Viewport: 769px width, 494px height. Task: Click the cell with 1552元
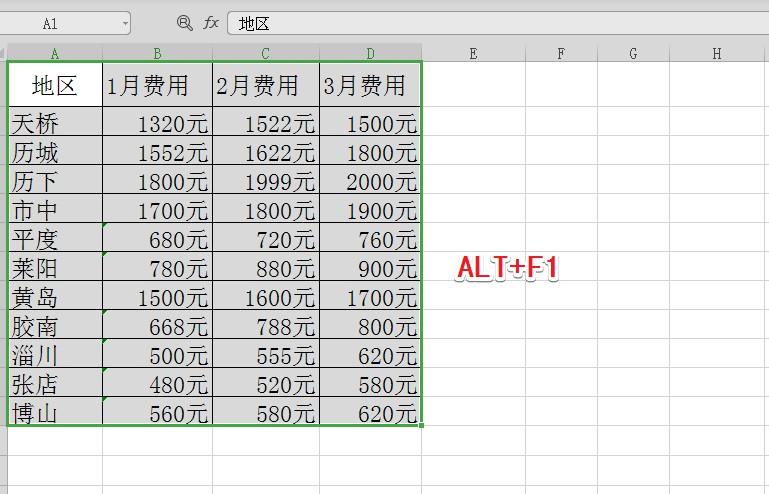pyautogui.click(x=157, y=150)
